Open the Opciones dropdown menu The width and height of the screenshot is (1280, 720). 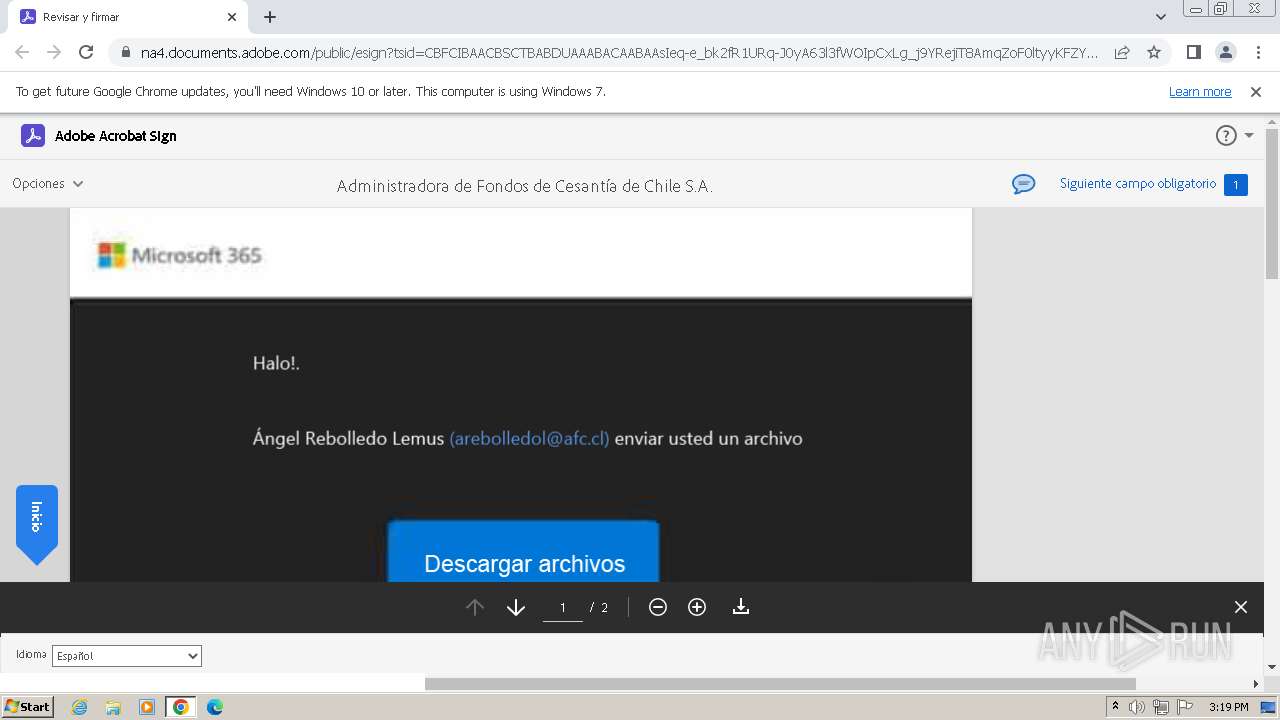pyautogui.click(x=48, y=184)
